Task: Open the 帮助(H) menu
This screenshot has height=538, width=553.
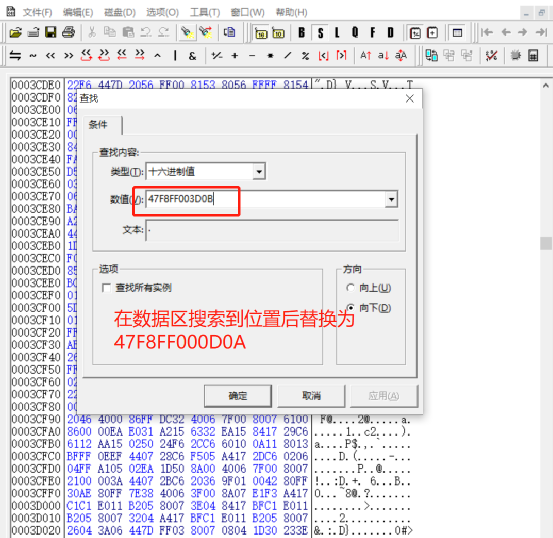Action: (291, 13)
